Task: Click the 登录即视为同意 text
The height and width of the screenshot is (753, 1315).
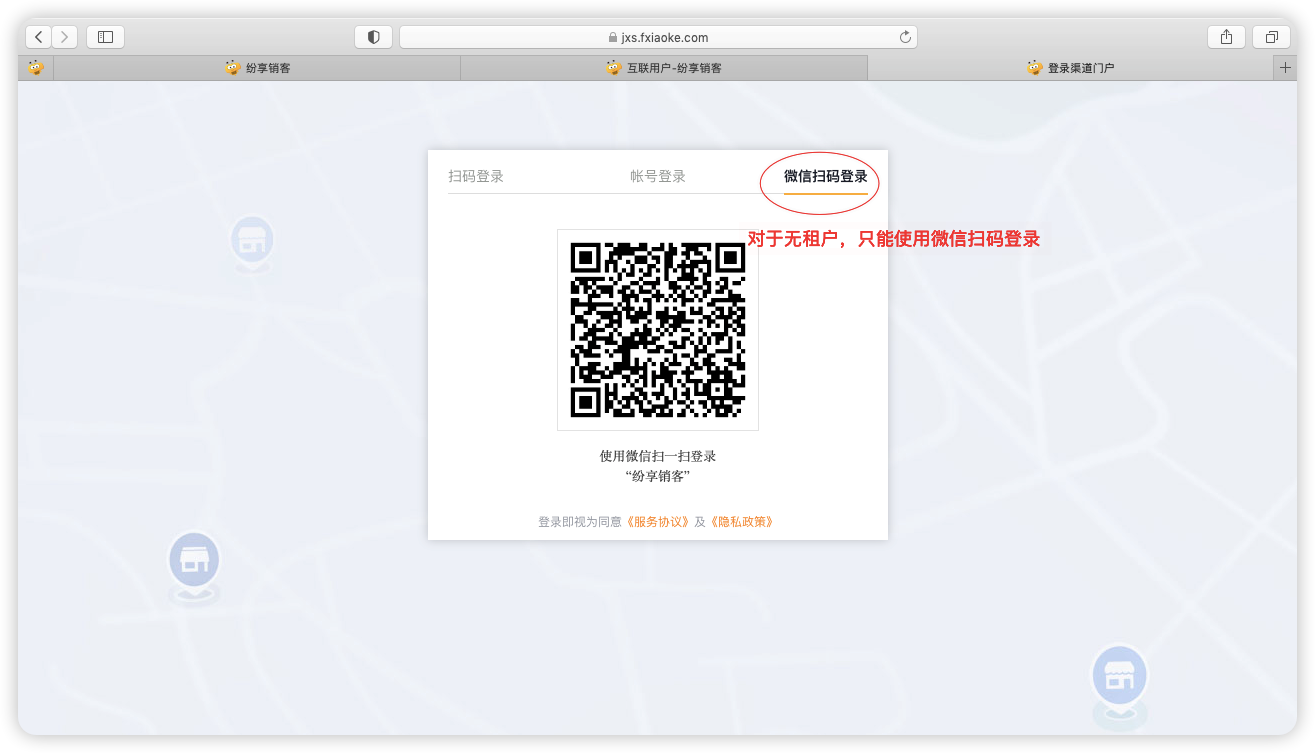Action: pyautogui.click(x=580, y=522)
